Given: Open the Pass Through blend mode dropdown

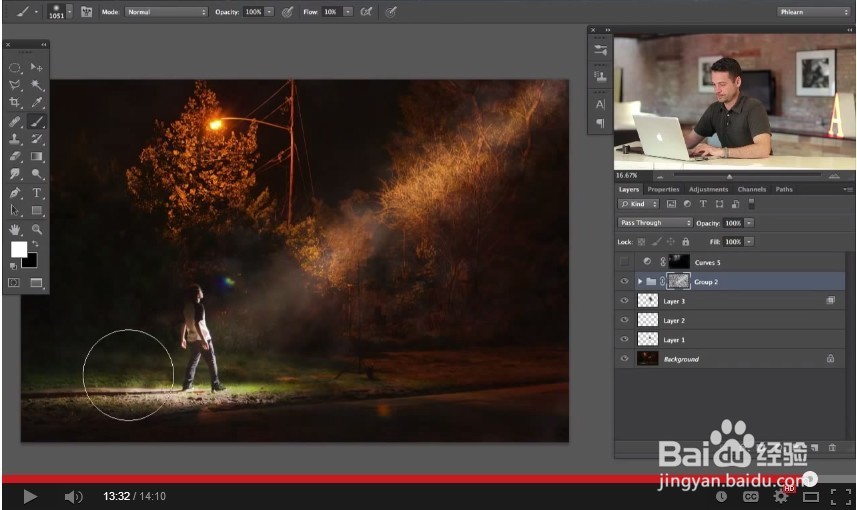Looking at the screenshot, I should coord(655,222).
